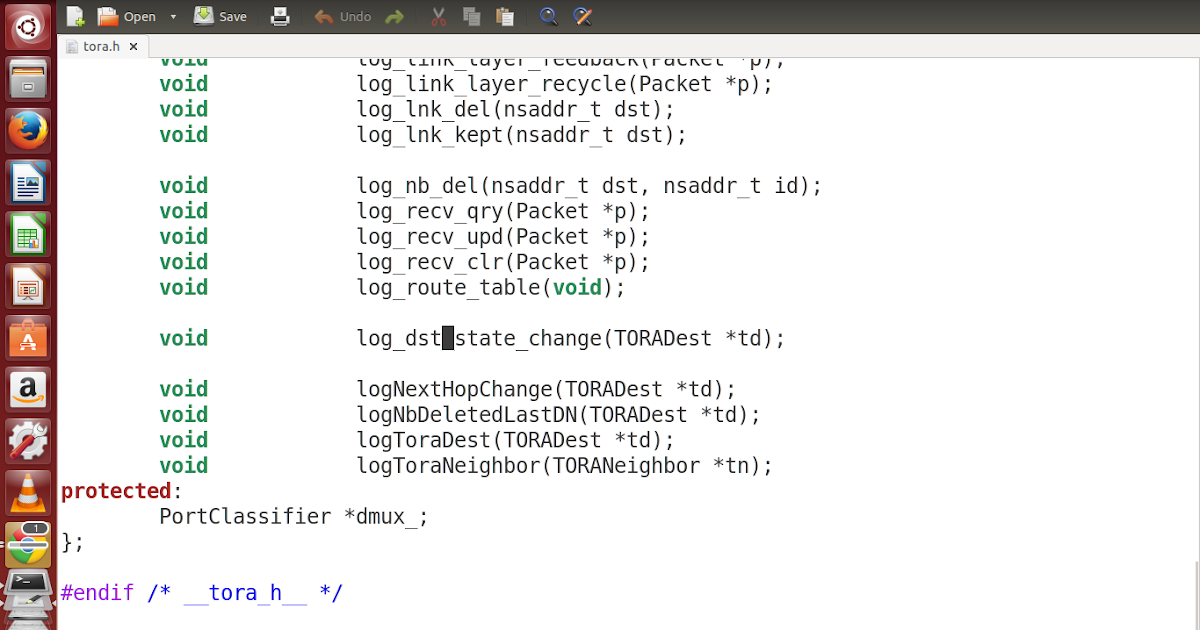
Task: Redo the last edit
Action: pyautogui.click(x=395, y=16)
